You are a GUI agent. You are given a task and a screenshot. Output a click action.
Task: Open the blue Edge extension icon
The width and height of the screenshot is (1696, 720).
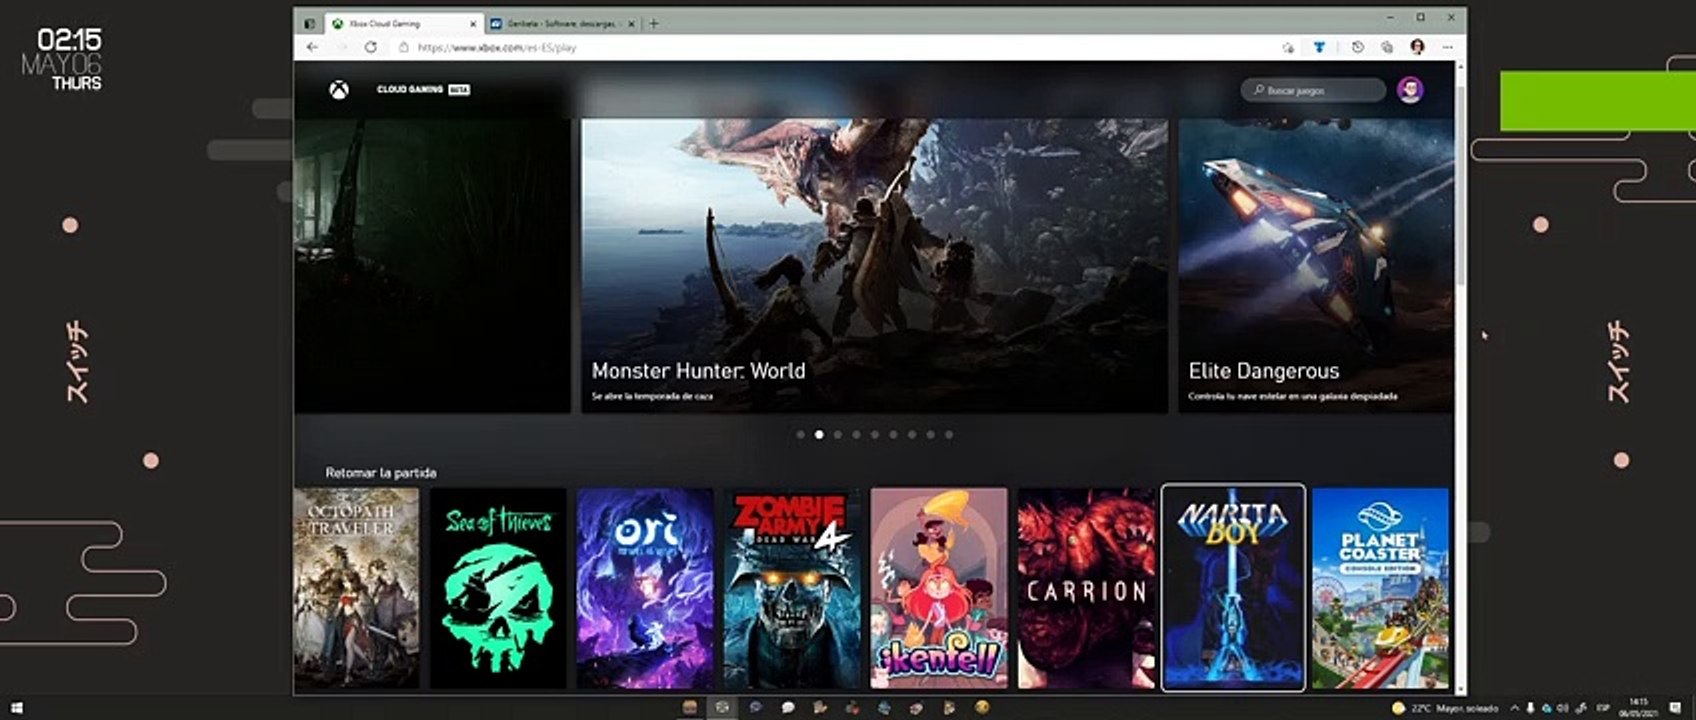click(x=1319, y=47)
